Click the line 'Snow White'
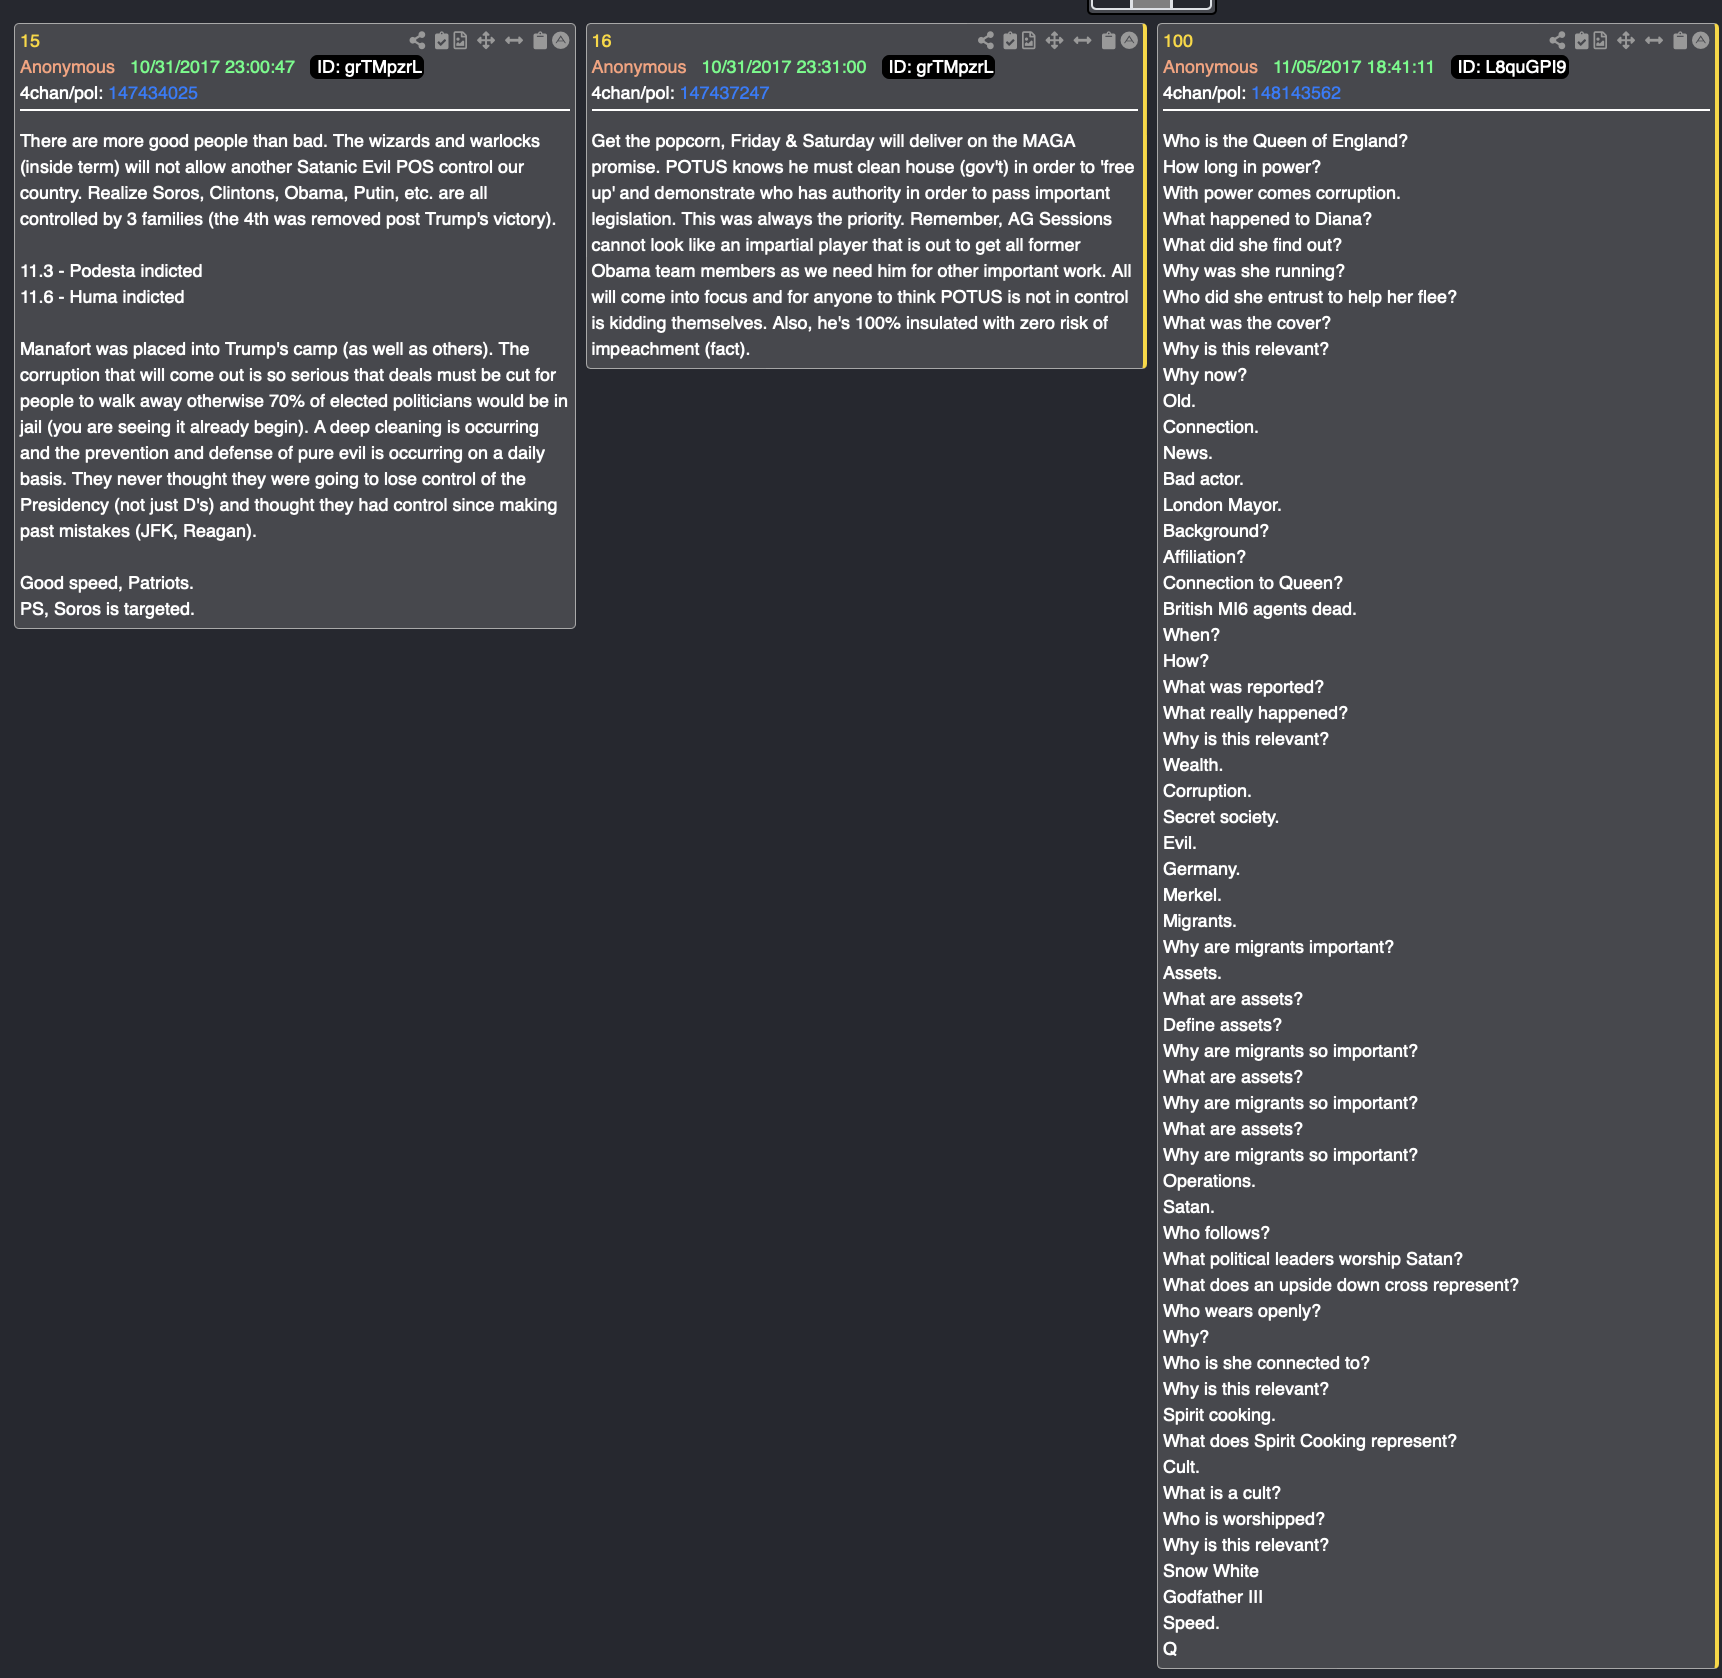 point(1211,1571)
